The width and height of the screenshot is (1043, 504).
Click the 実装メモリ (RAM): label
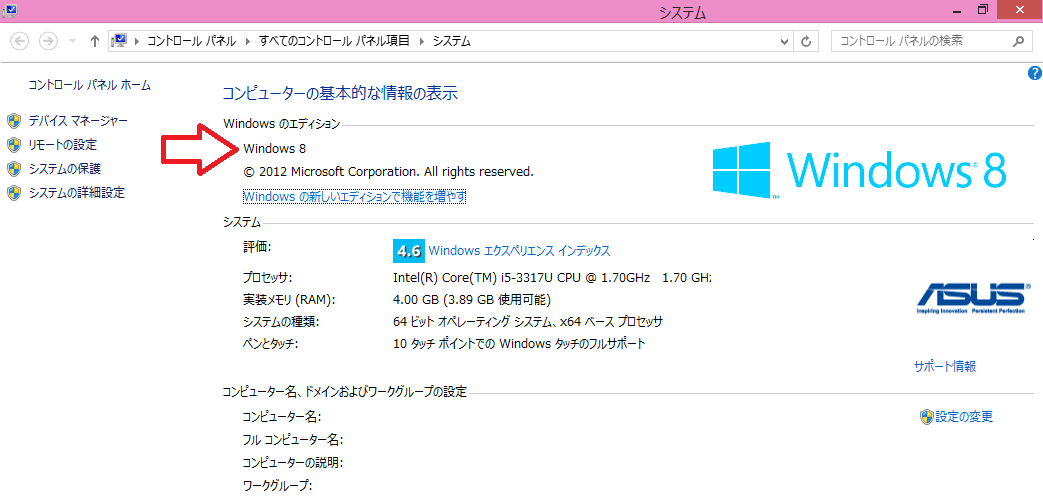[289, 300]
